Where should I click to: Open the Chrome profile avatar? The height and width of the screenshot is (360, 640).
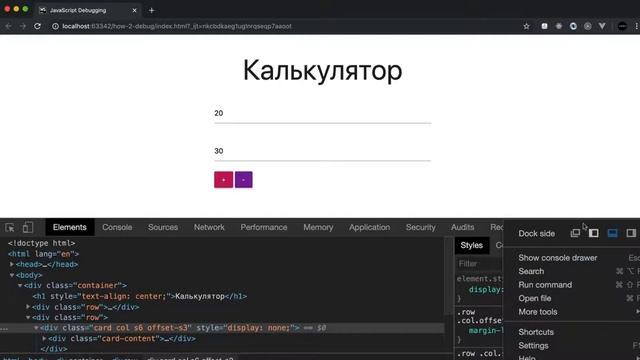tap(622, 26)
